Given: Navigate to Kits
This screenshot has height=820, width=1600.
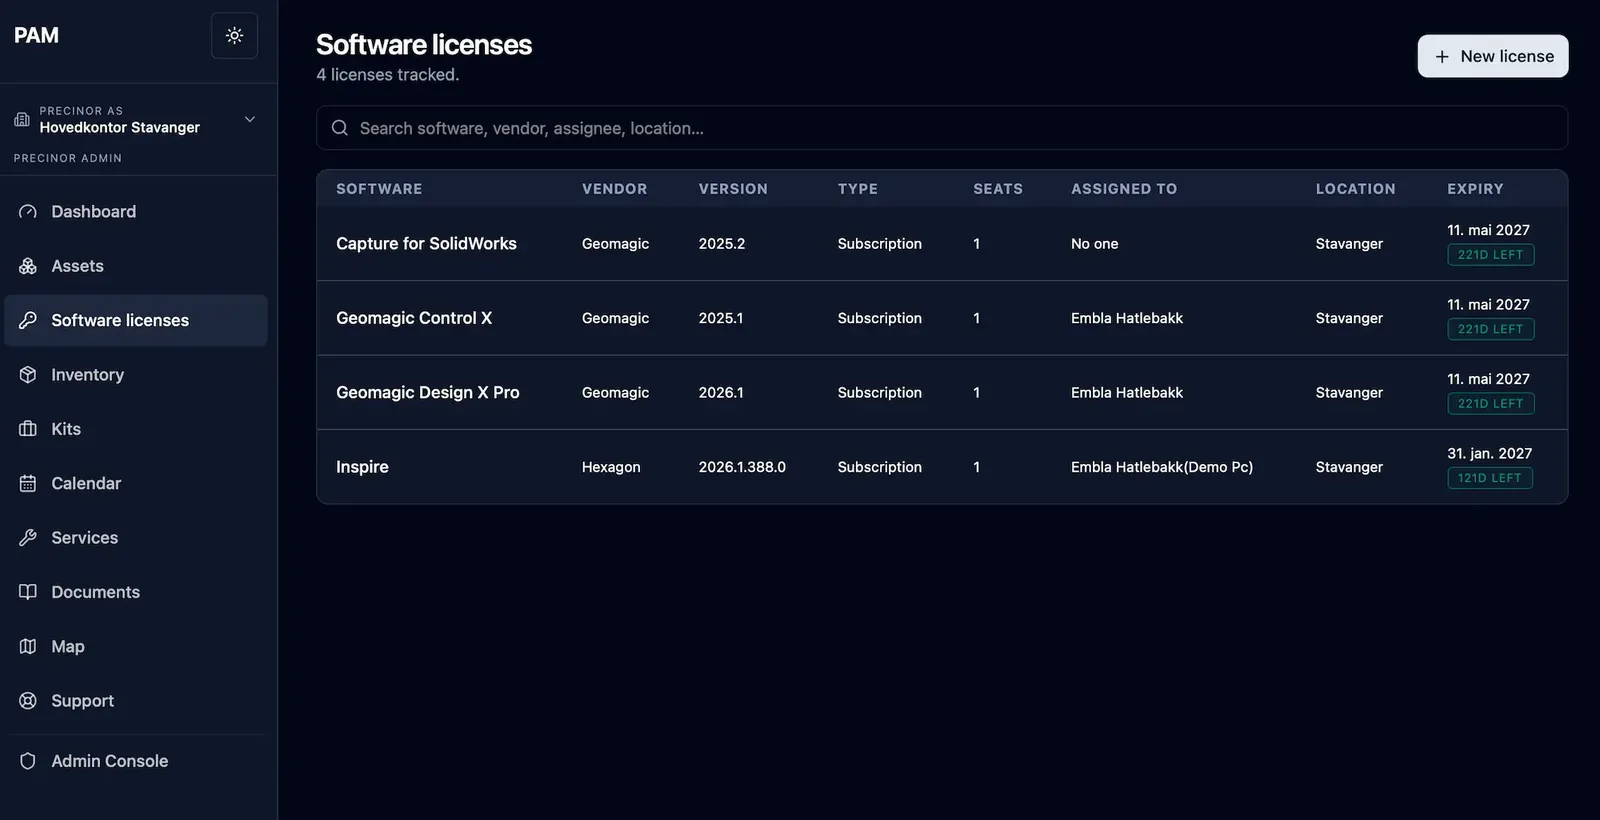Looking at the screenshot, I should point(136,429).
